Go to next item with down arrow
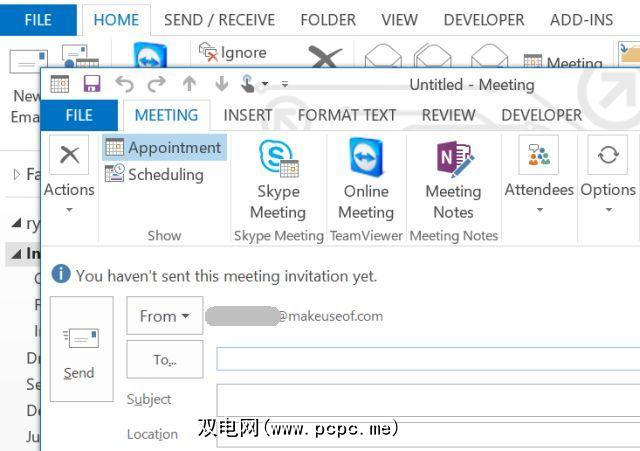This screenshot has width=640, height=451. [x=222, y=84]
